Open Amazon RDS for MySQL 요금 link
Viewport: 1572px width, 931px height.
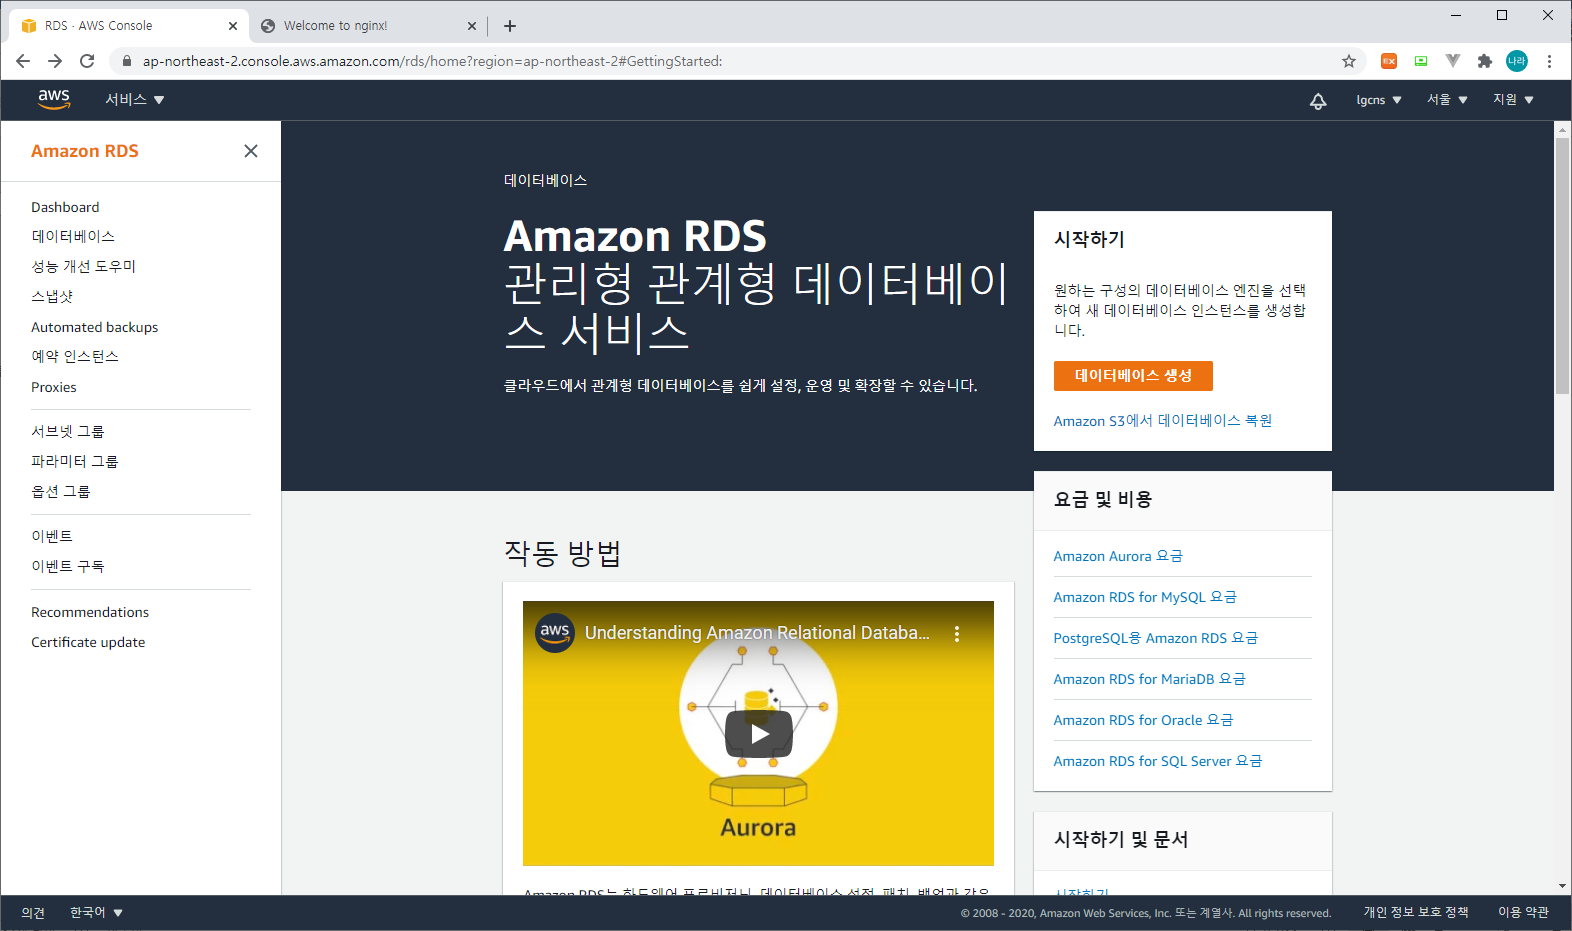pyautogui.click(x=1145, y=597)
